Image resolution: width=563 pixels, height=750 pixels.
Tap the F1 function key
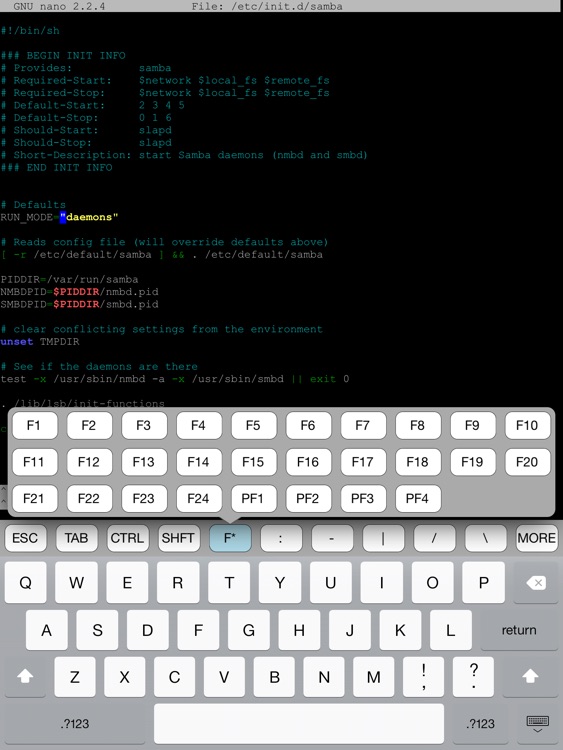(34, 425)
